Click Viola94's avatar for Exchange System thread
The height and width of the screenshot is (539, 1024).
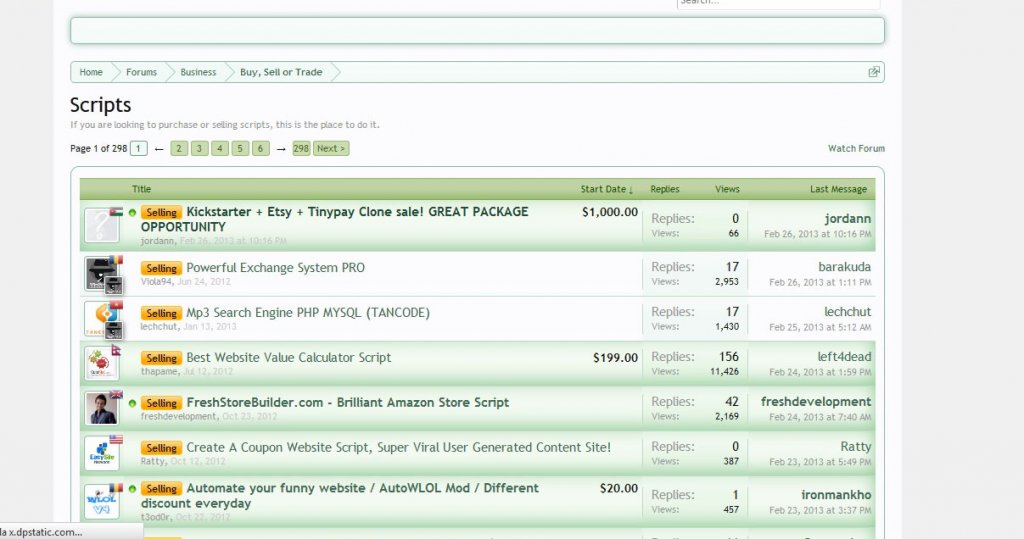tap(101, 273)
